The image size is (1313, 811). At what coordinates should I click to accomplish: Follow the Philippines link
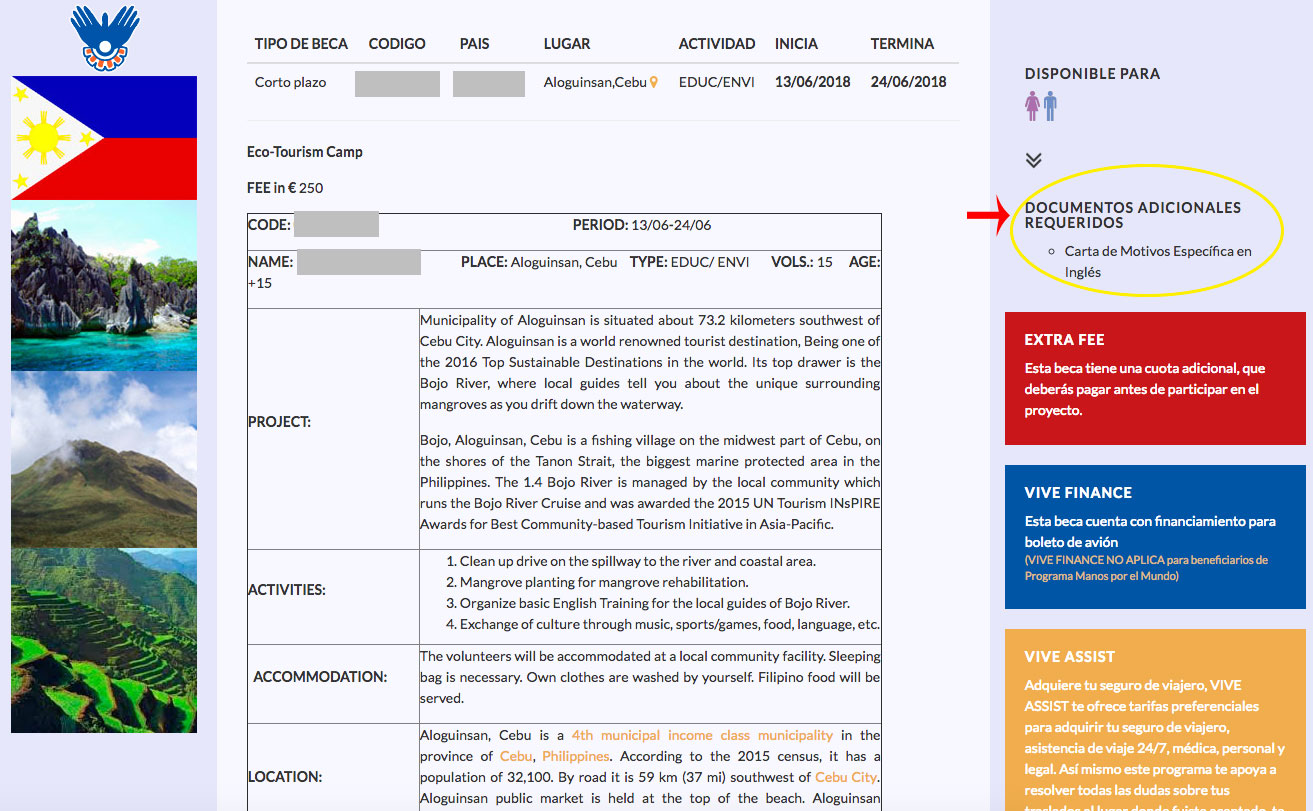point(575,756)
